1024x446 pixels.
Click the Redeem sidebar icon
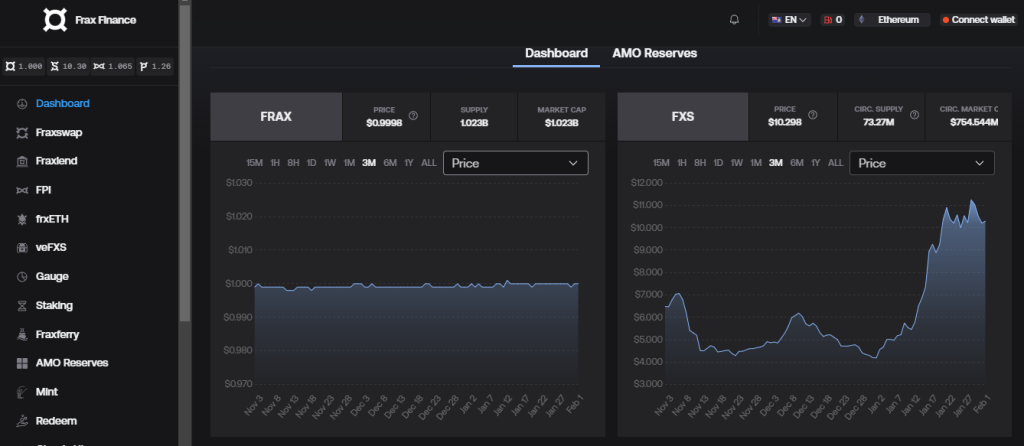22,421
